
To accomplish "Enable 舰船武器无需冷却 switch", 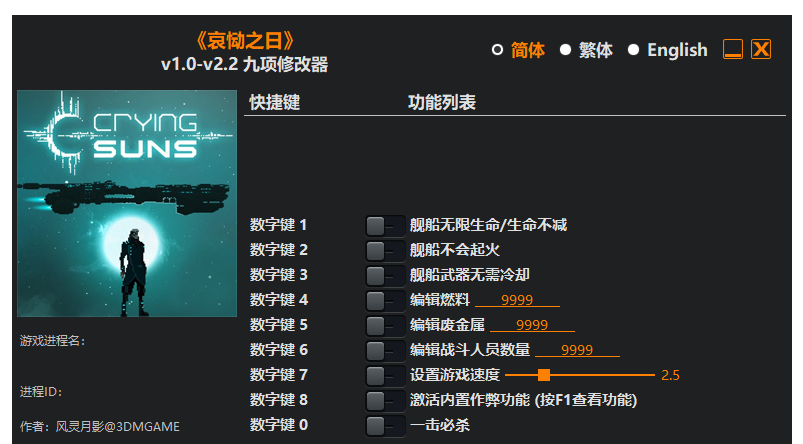I will 385,276.
